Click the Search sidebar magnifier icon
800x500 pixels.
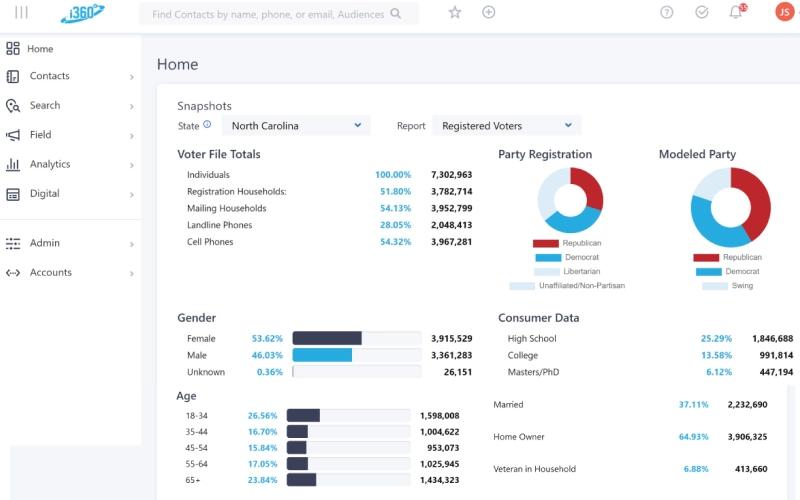pos(13,106)
